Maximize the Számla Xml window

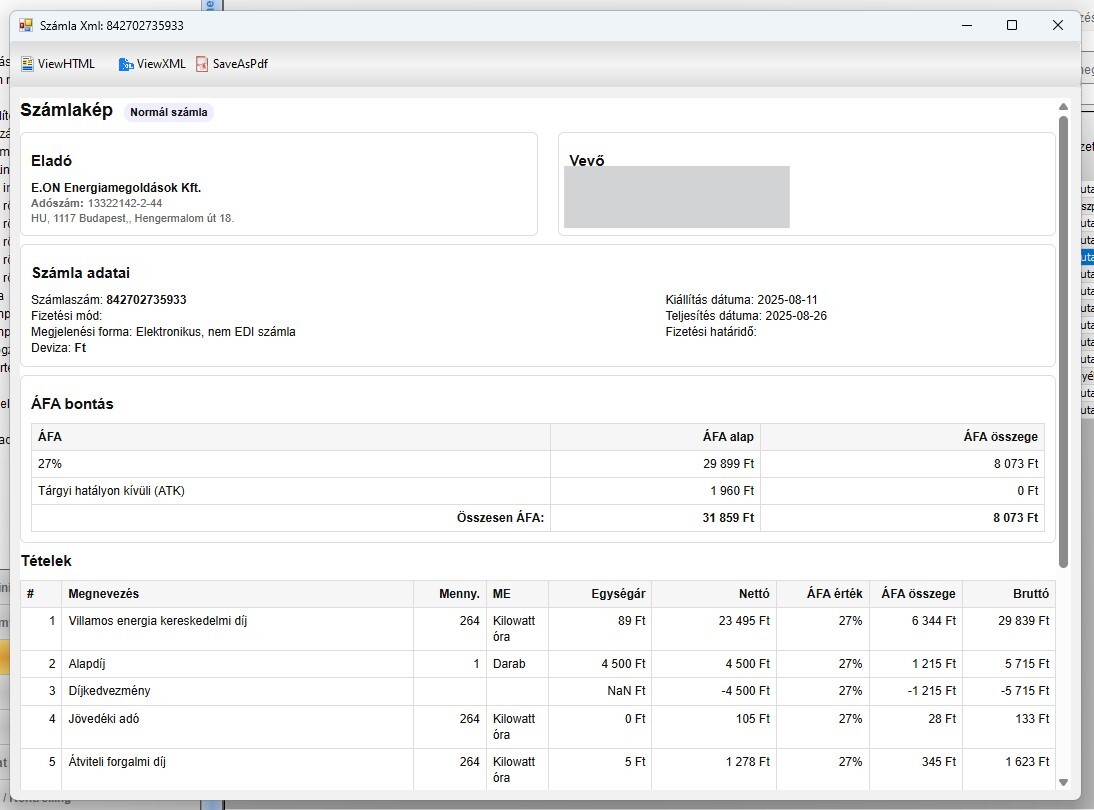[x=1012, y=25]
